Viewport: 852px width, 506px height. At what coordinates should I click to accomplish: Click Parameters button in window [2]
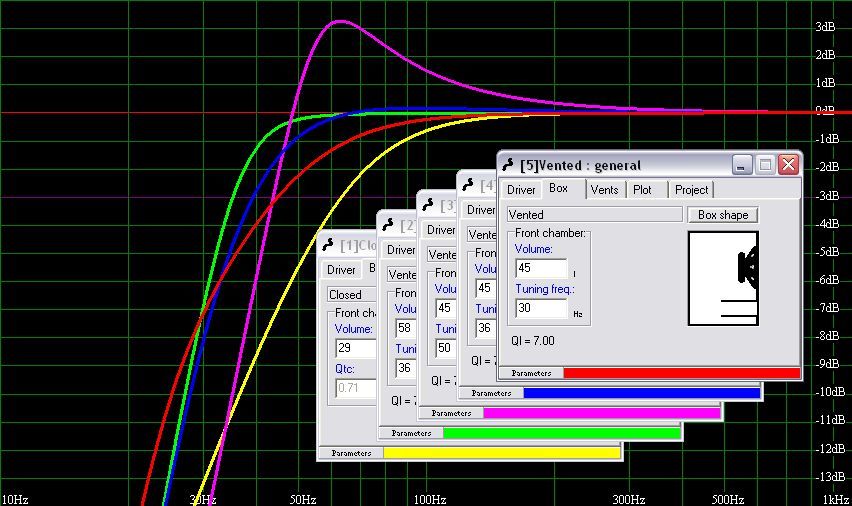(411, 433)
